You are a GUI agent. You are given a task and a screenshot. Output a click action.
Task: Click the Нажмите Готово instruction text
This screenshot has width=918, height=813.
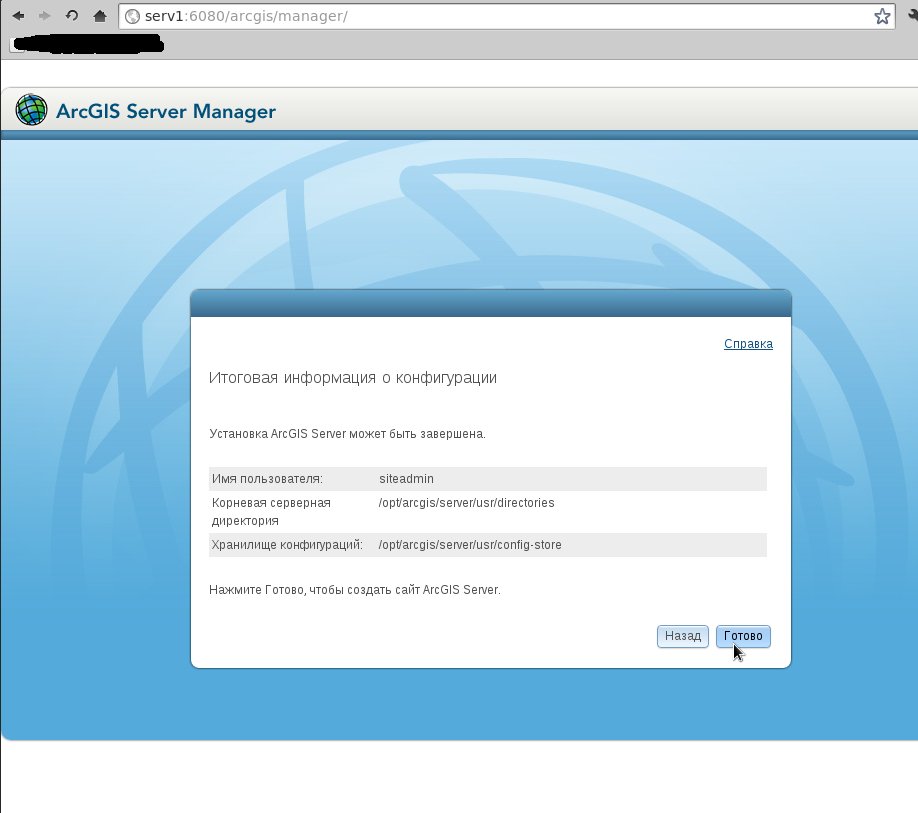[355, 590]
